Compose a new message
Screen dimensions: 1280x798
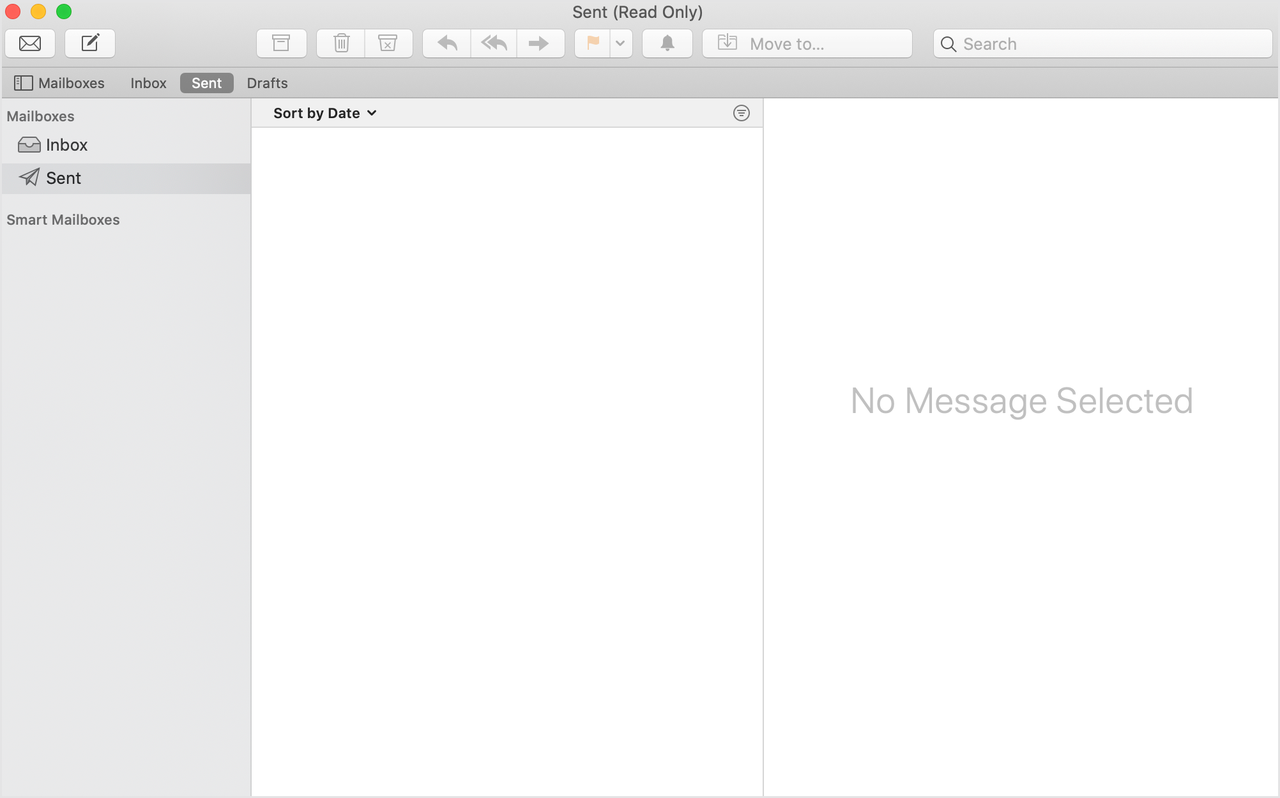(x=90, y=43)
